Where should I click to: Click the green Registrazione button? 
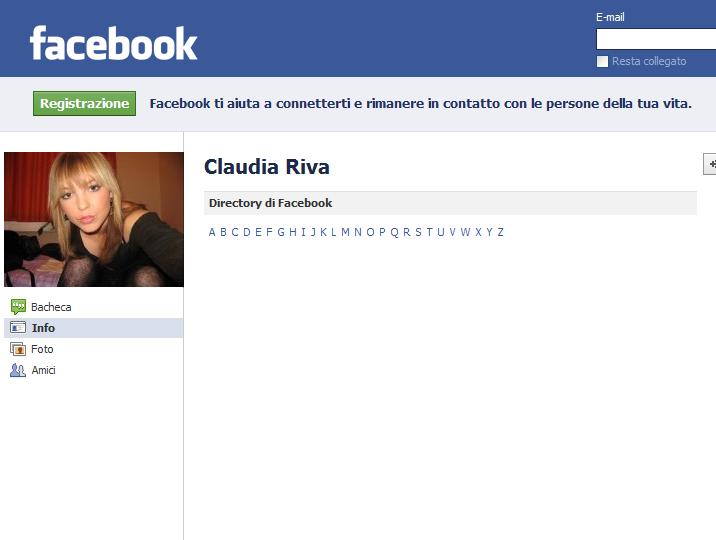(84, 104)
